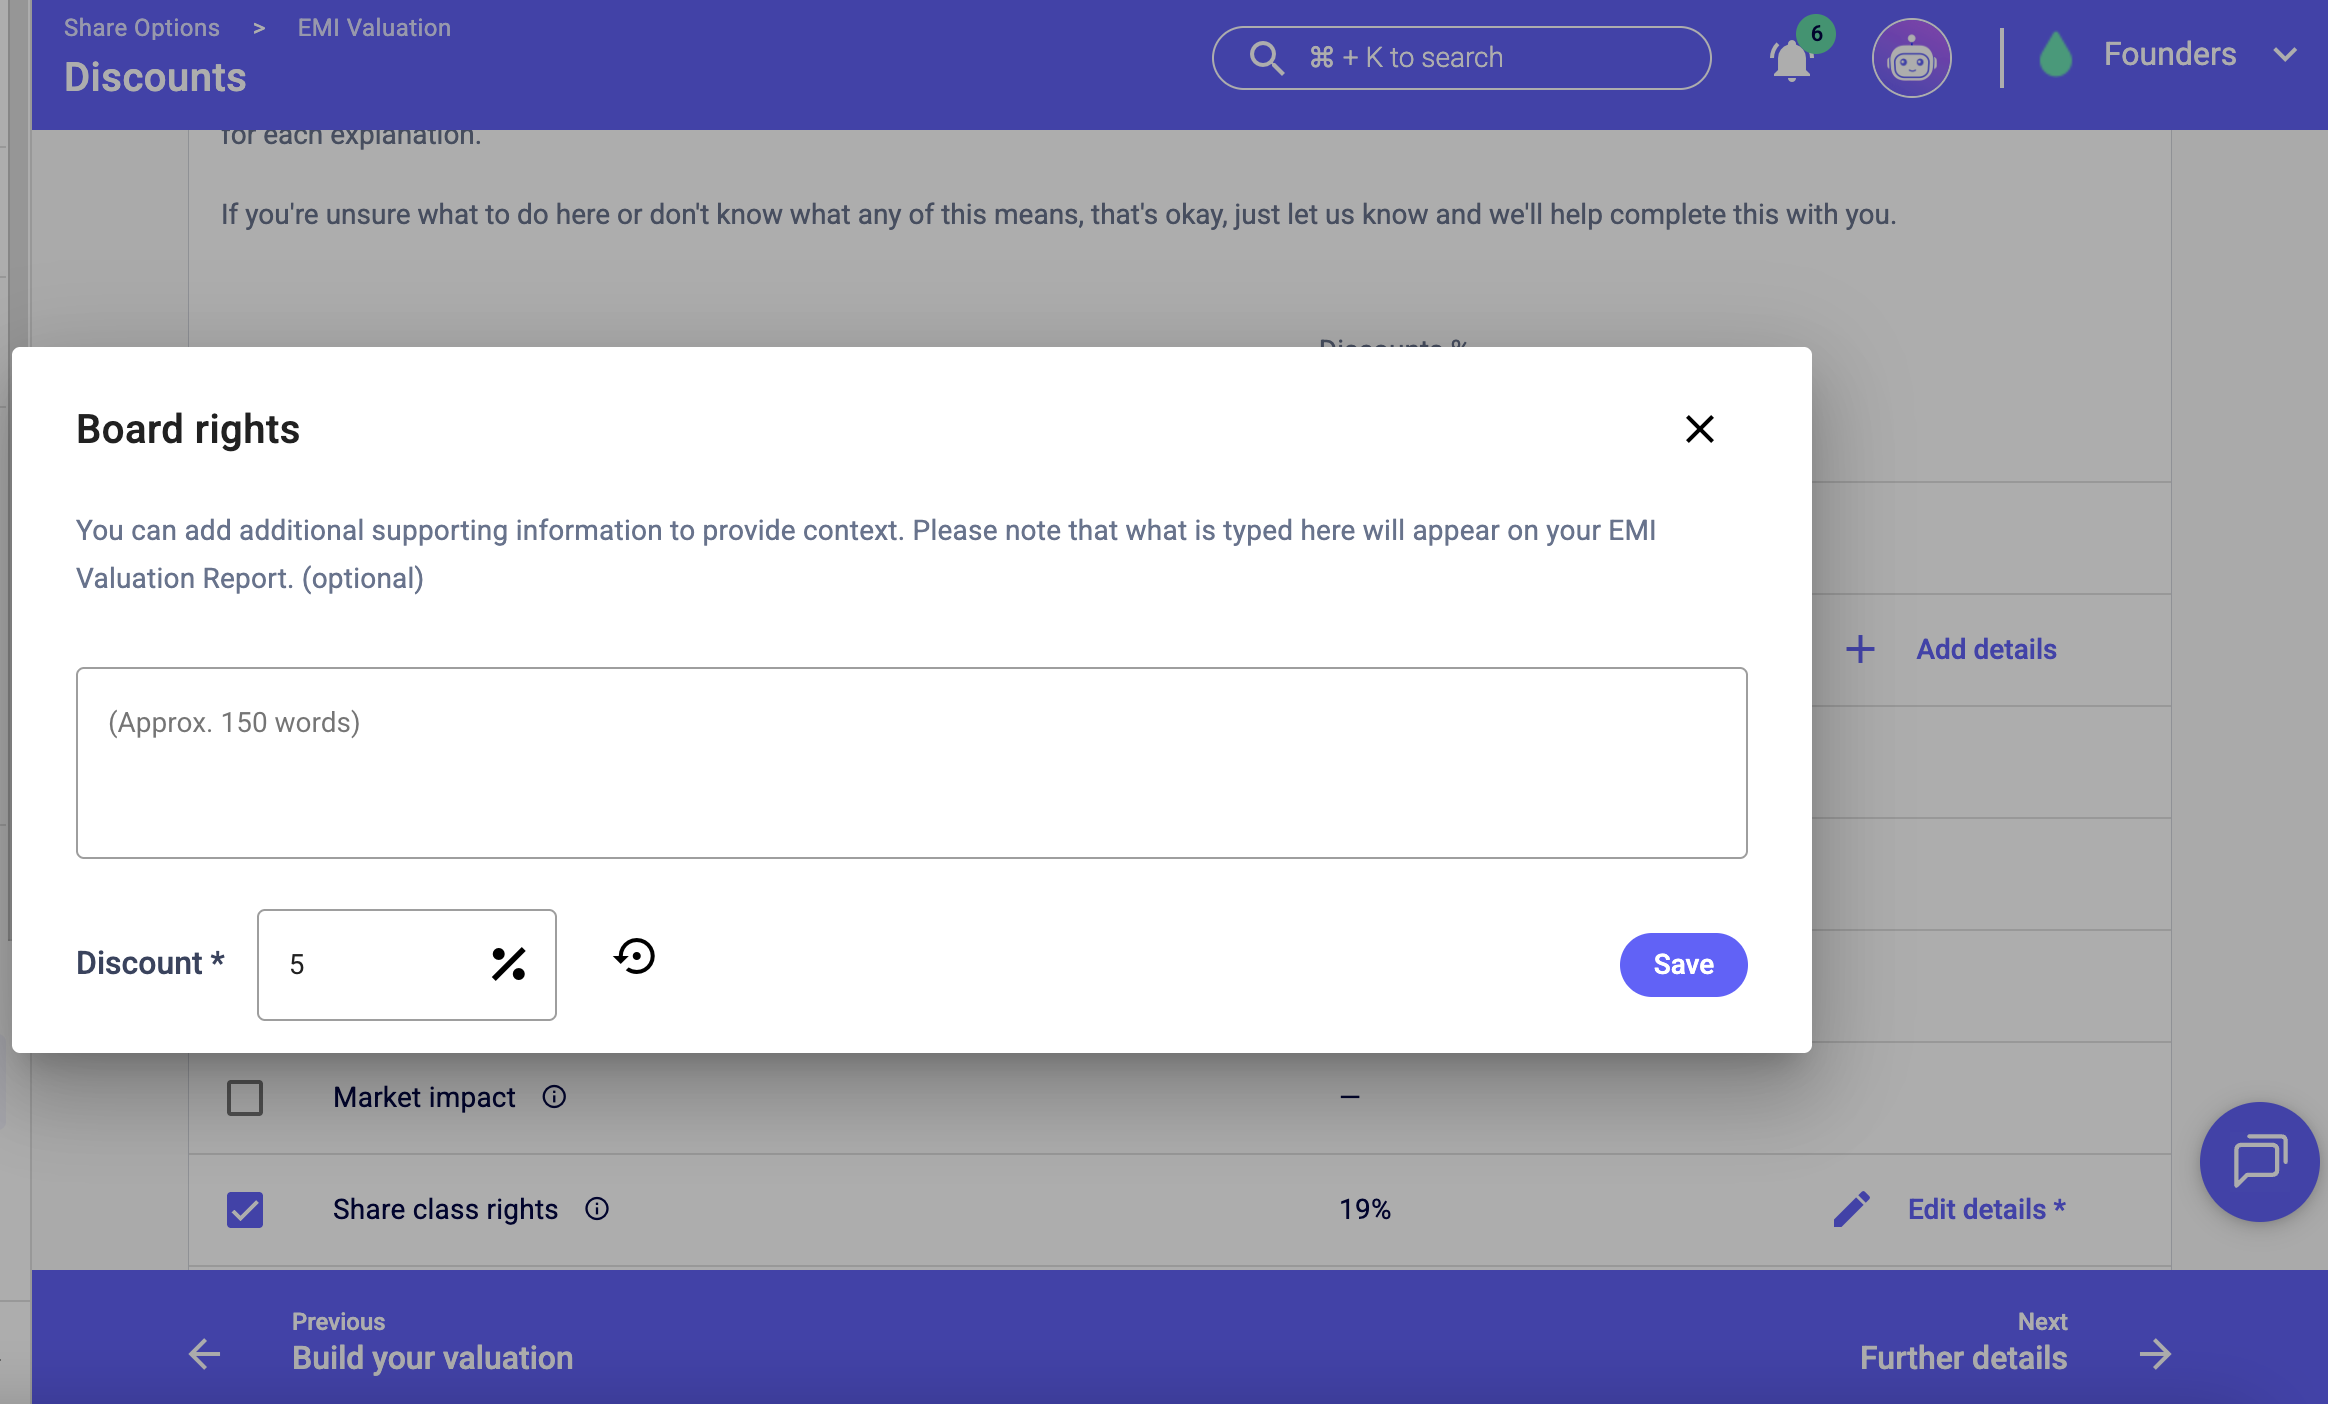Expand the Founders company dropdown
The width and height of the screenshot is (2328, 1404).
(2285, 55)
